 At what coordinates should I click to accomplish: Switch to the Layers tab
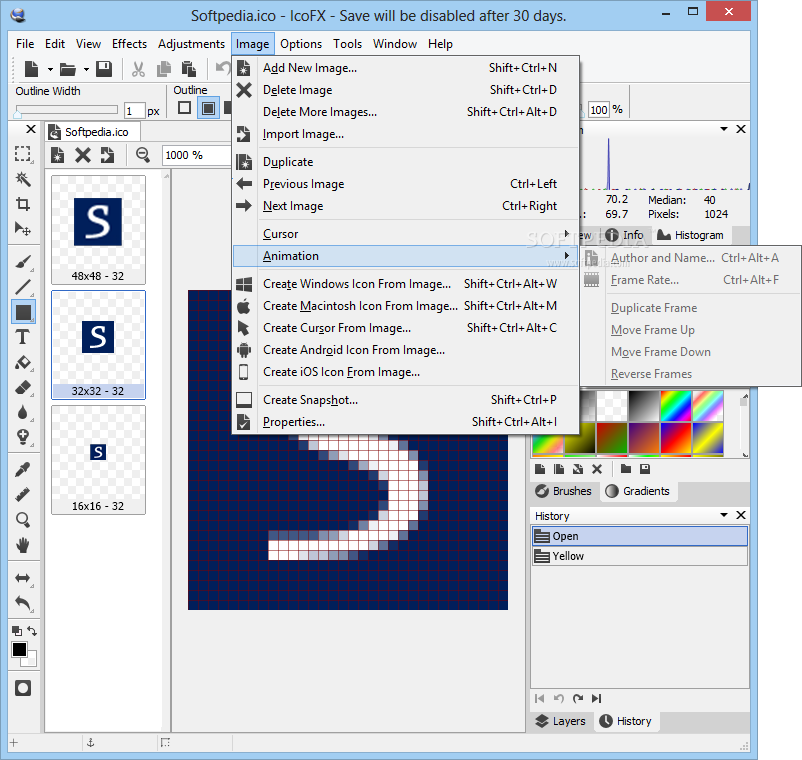(x=561, y=721)
